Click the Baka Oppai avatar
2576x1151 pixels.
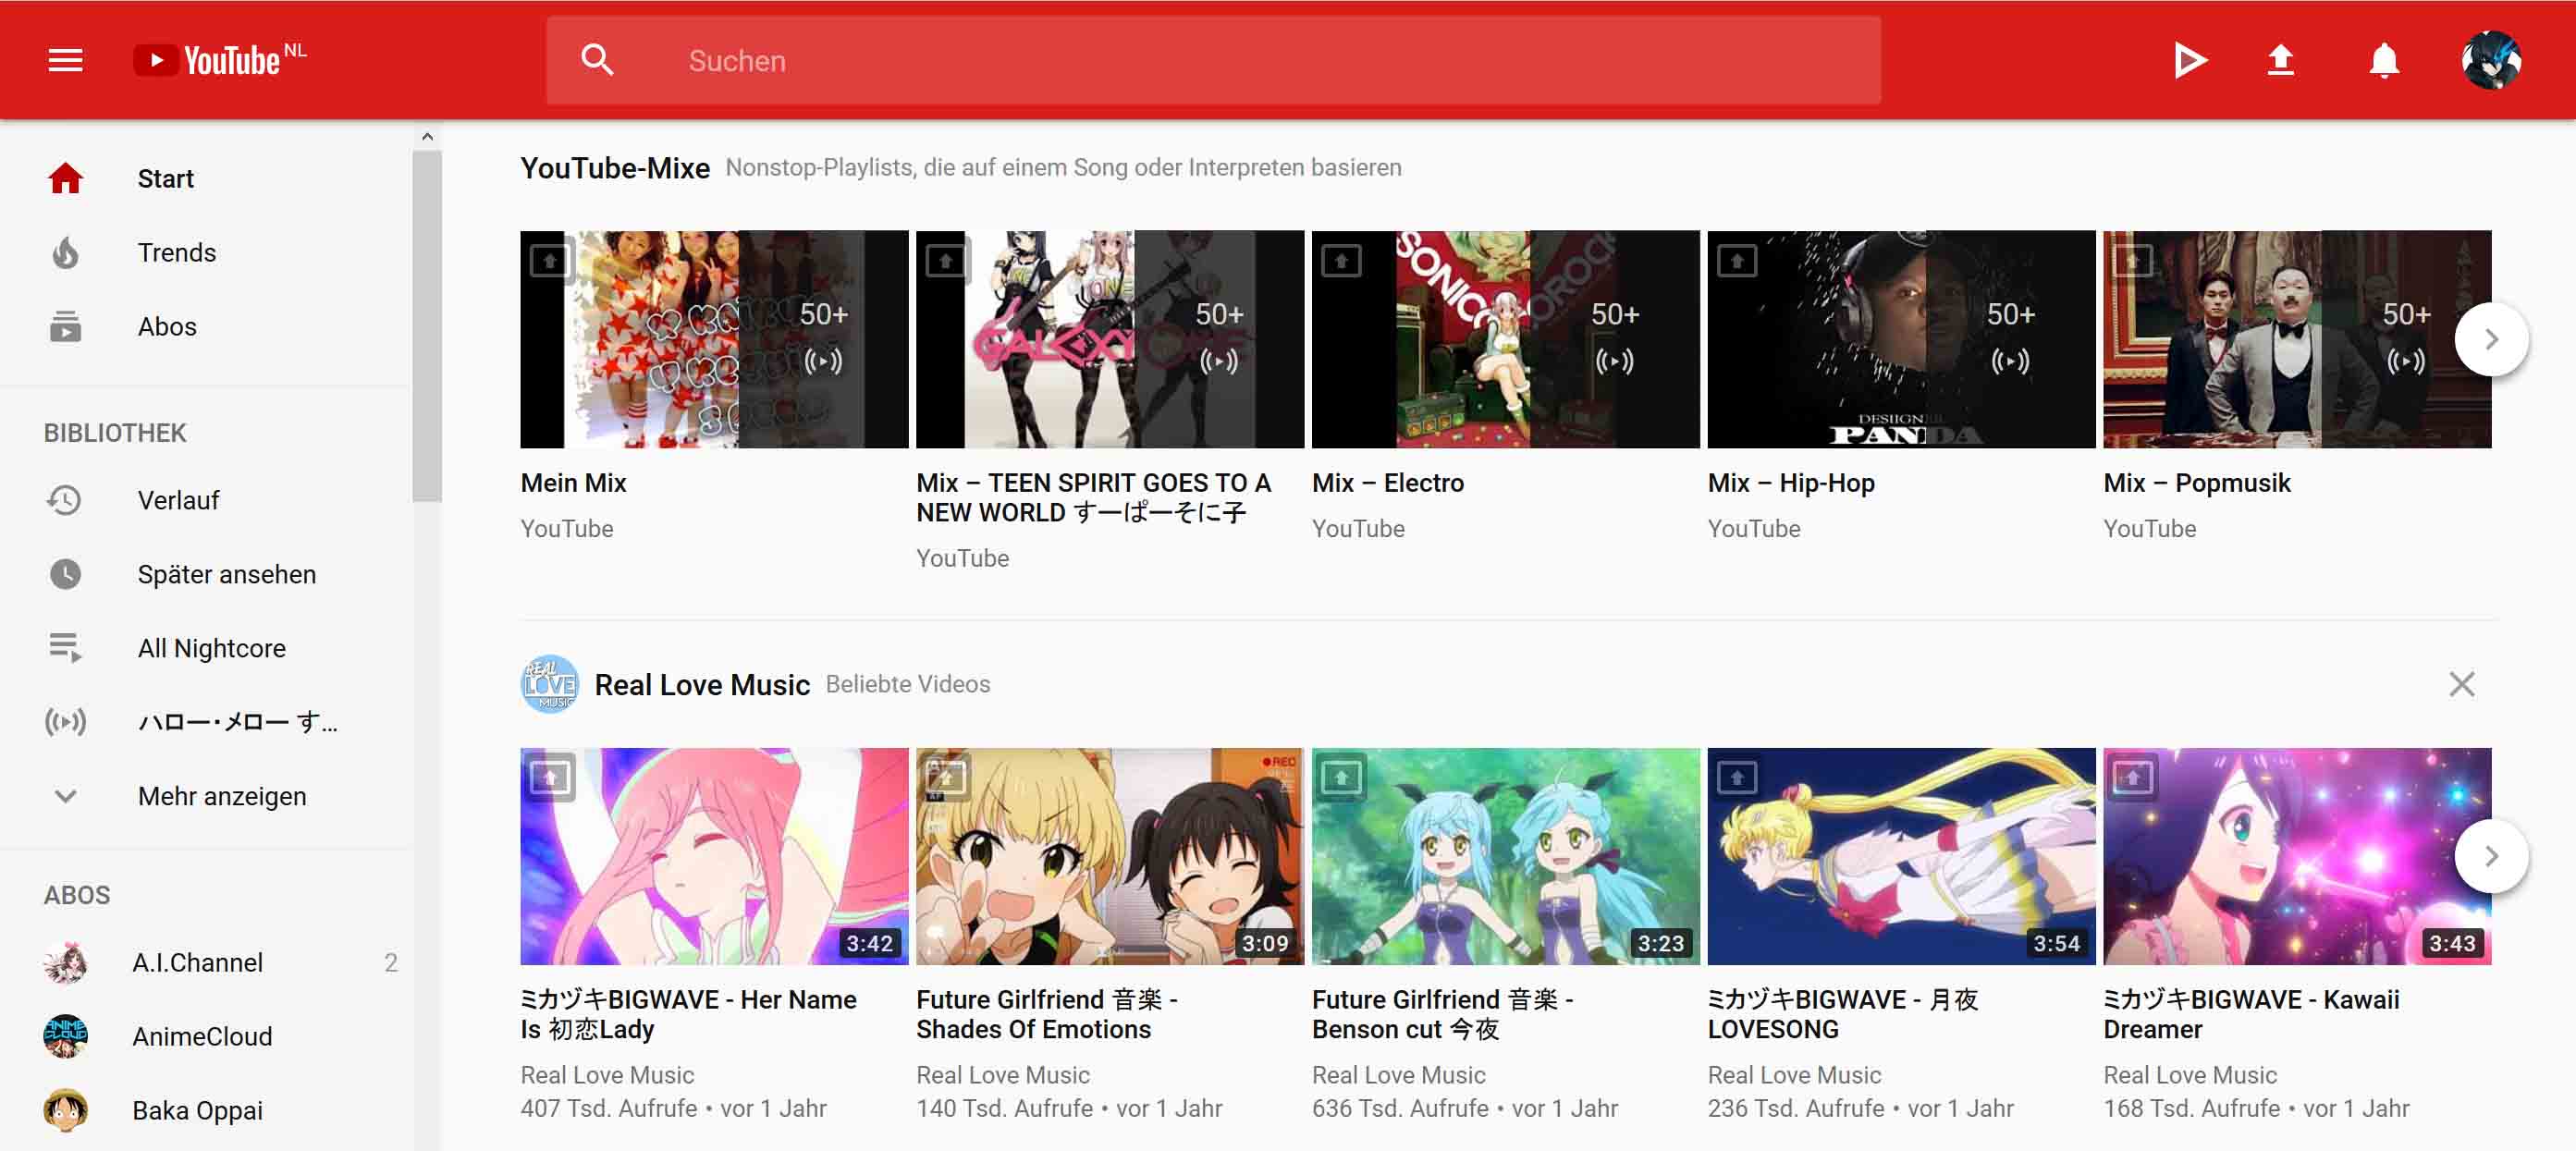point(66,1111)
